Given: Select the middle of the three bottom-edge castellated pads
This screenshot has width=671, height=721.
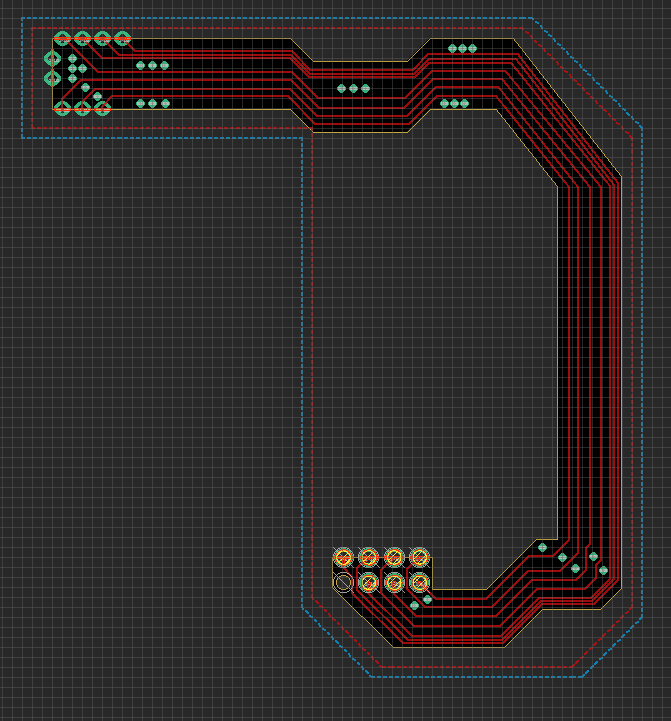Looking at the screenshot, I should point(82,109).
